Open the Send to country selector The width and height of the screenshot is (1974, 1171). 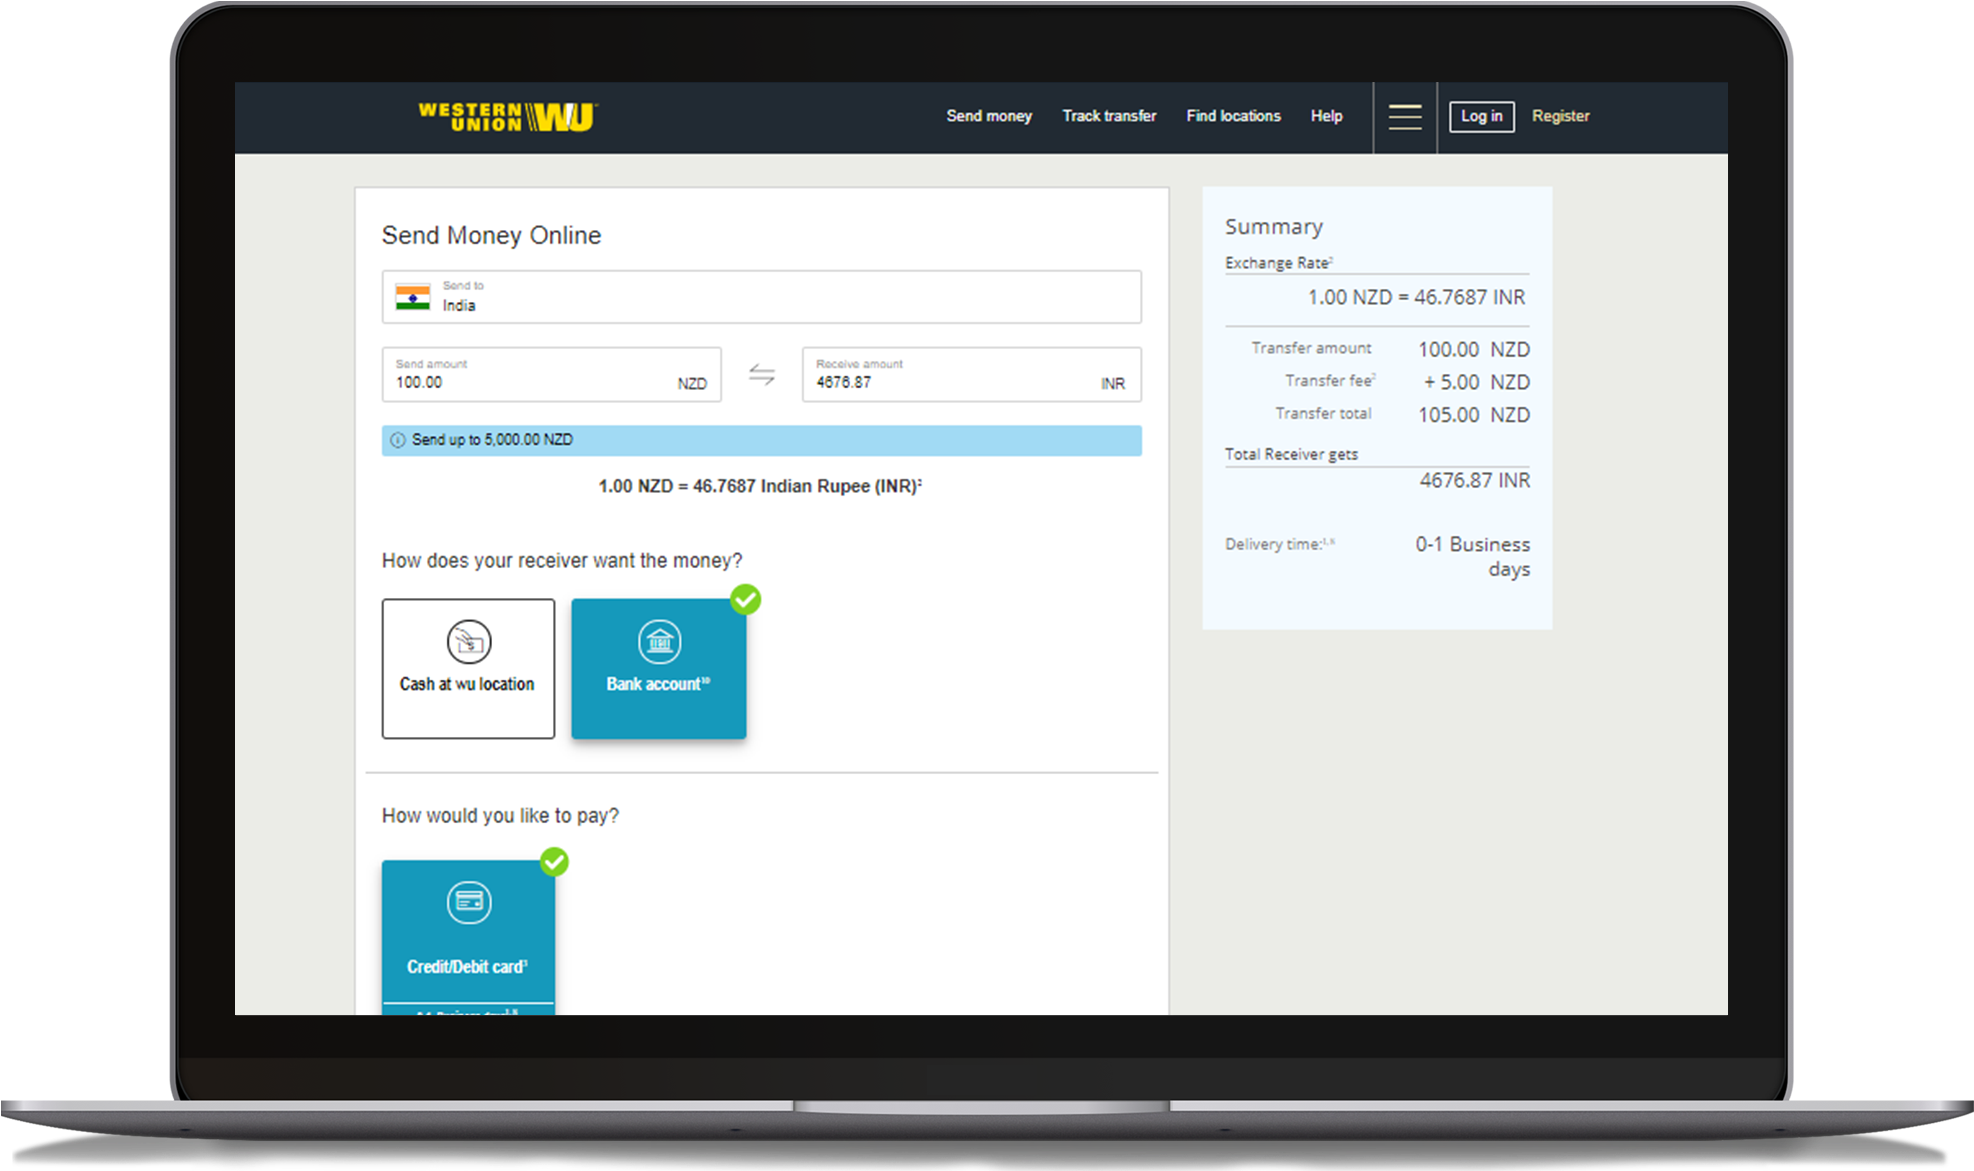tap(760, 296)
